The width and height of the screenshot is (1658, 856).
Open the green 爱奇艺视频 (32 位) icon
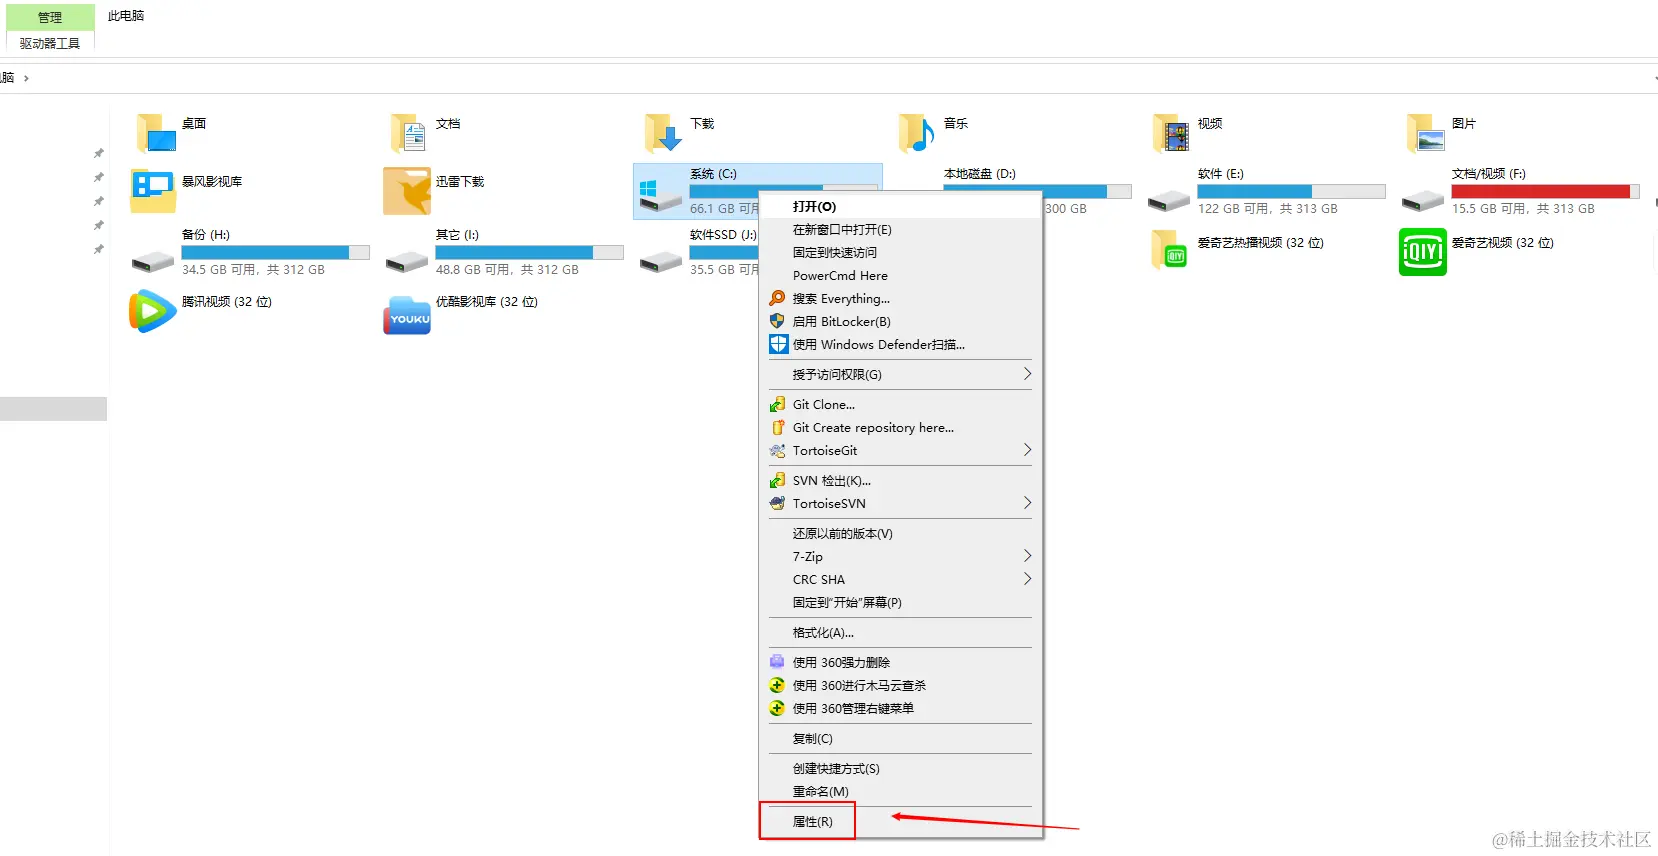point(1423,251)
